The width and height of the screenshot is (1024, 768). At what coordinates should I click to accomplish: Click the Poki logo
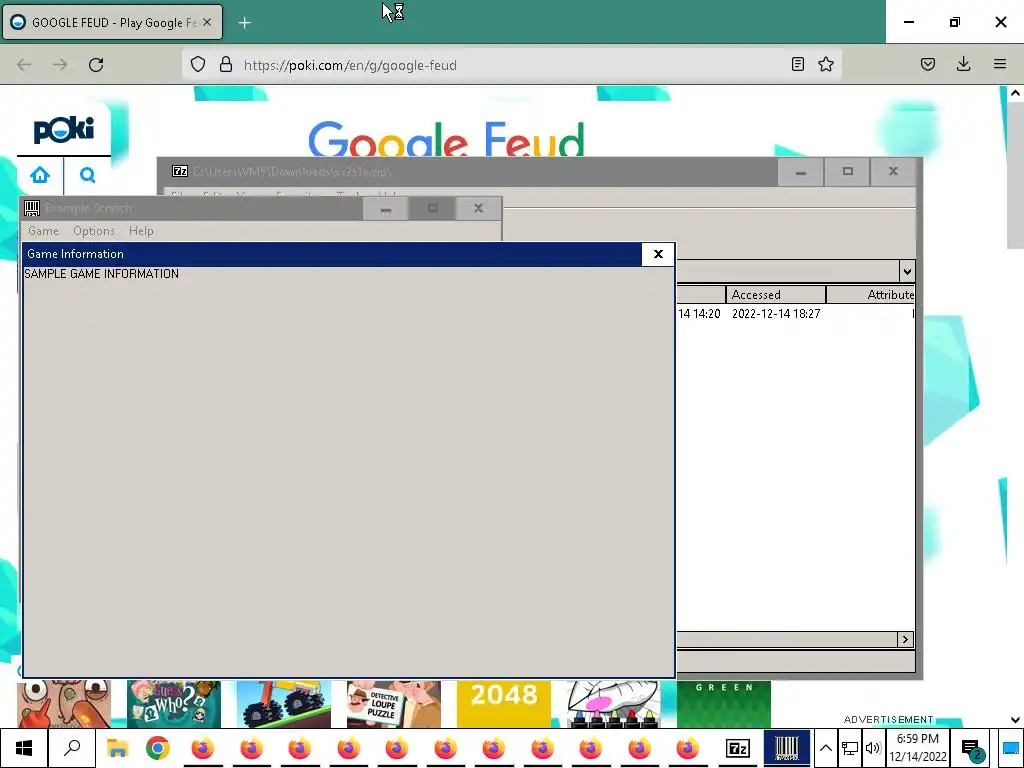63,129
